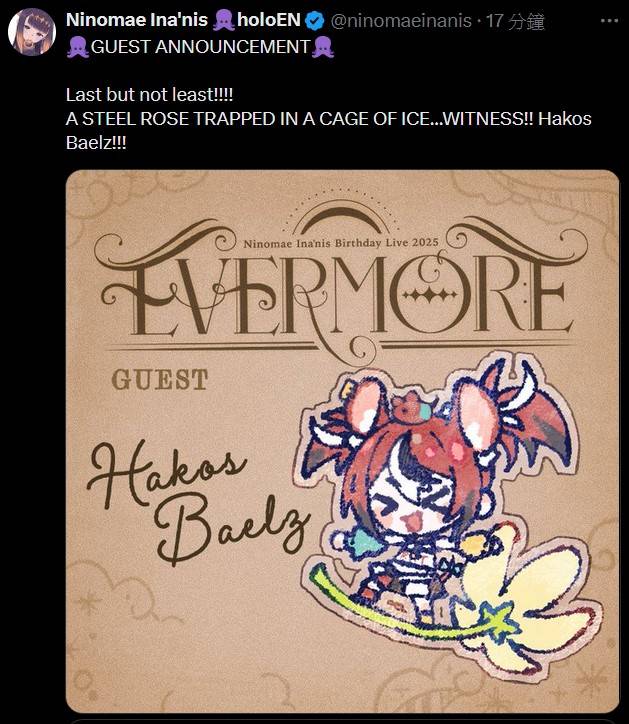Viewport: 629px width, 724px height.
Task: Click the octopus emoji beside holoEN
Action: pos(224,21)
